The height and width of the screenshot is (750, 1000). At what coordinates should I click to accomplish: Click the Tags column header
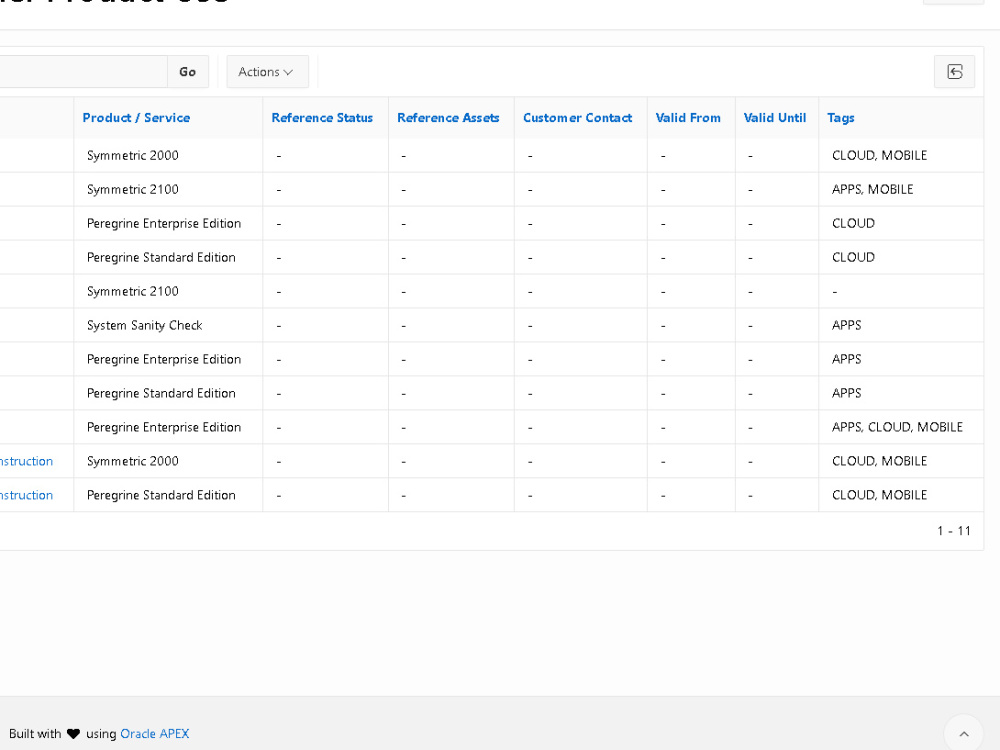click(x=841, y=117)
